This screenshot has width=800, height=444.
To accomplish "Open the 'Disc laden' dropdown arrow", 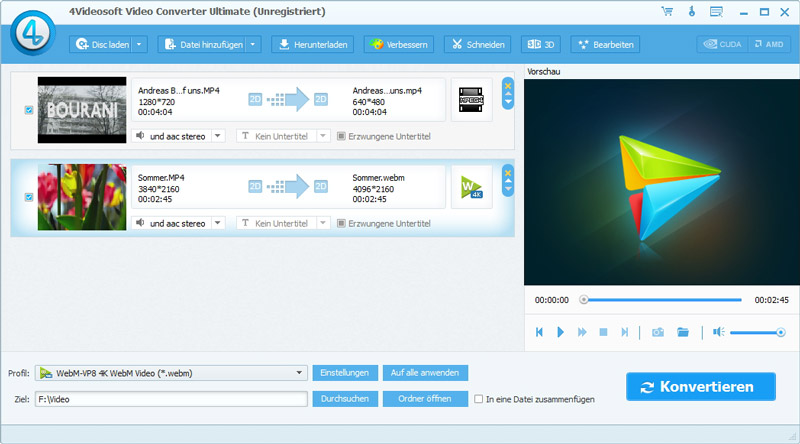I will 139,44.
